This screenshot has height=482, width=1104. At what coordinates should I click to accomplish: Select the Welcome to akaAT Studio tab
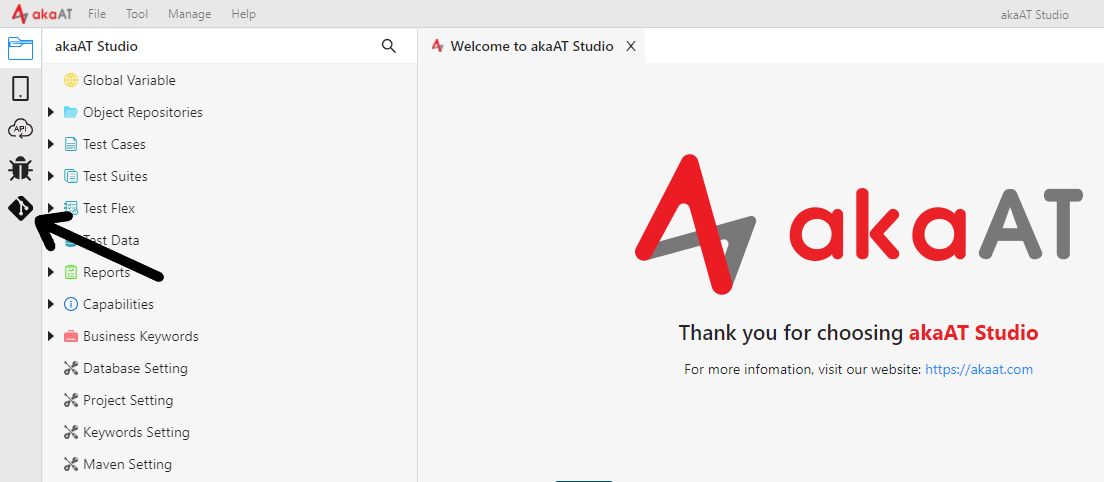pos(532,46)
